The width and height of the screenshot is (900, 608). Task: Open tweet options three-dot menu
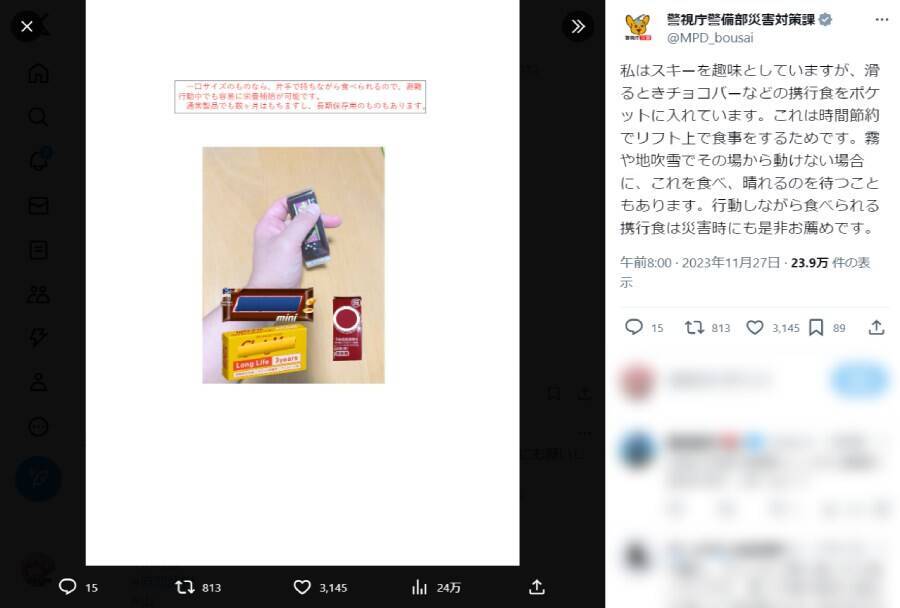(882, 20)
